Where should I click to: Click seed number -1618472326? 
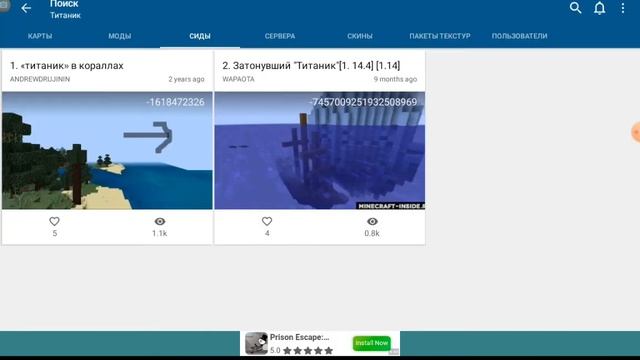tap(176, 102)
